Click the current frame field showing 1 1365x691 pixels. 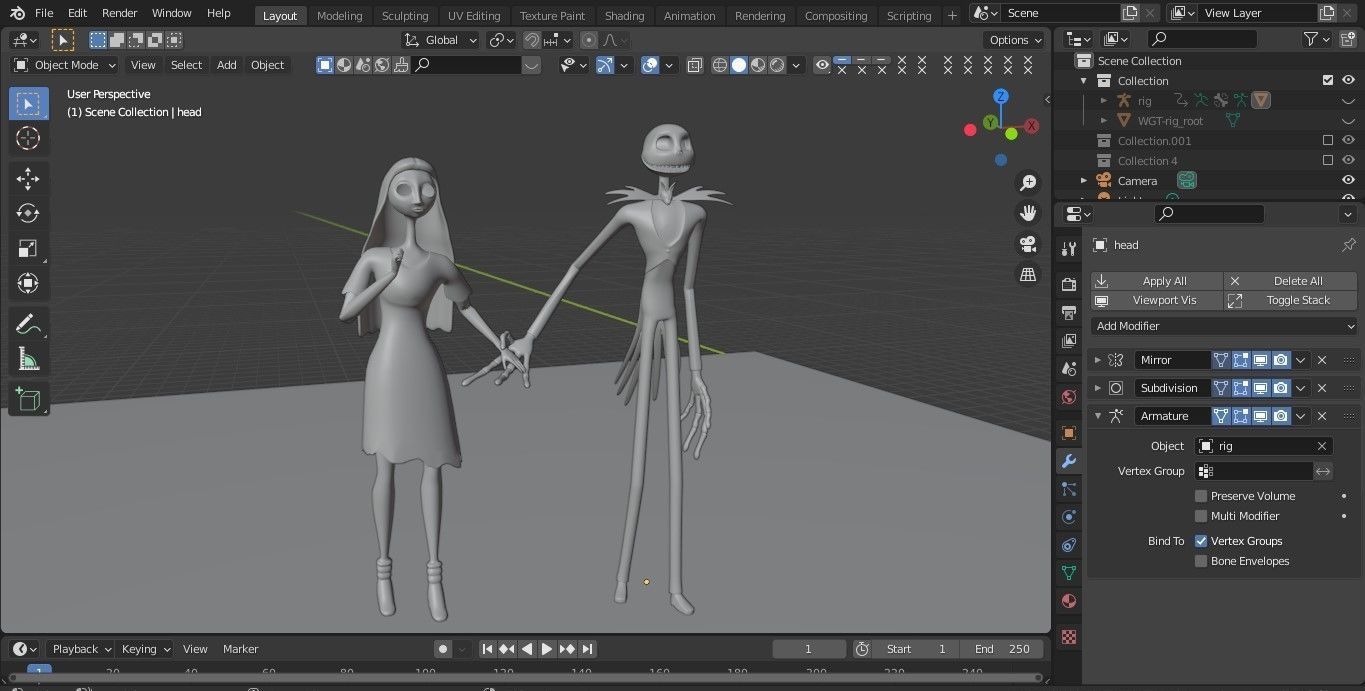809,649
